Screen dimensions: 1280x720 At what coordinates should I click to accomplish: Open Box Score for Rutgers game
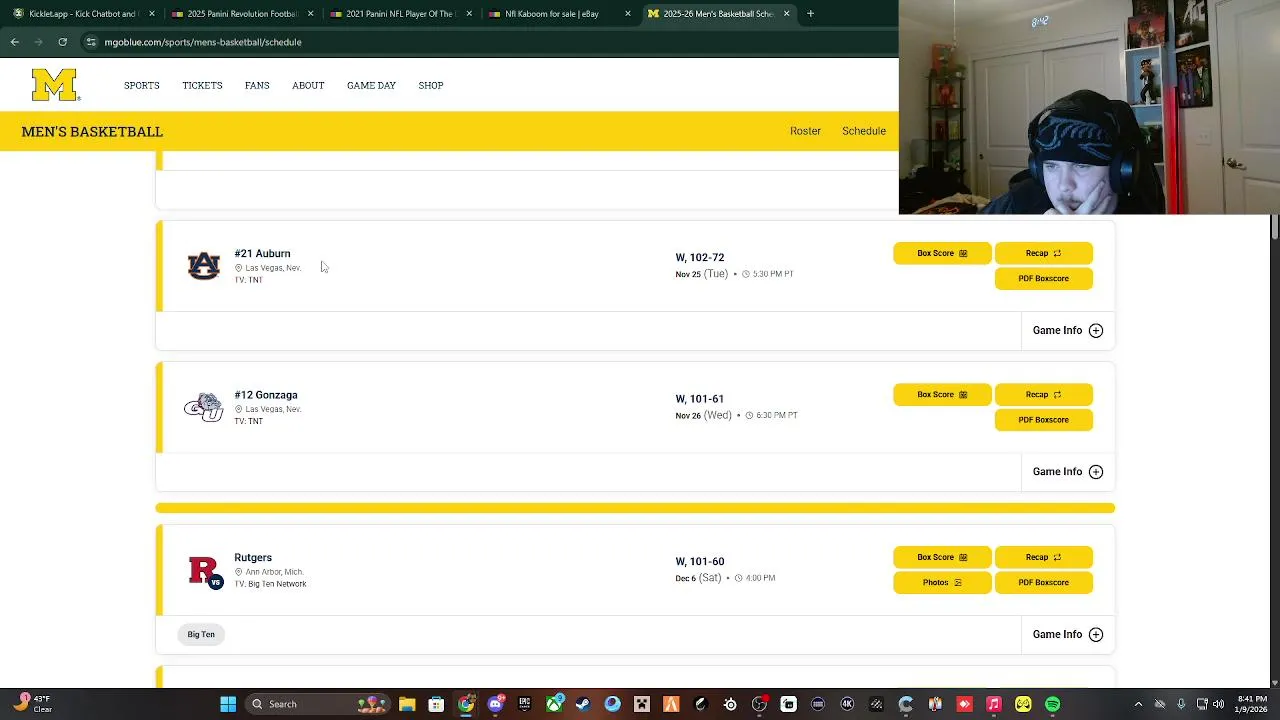(x=942, y=557)
